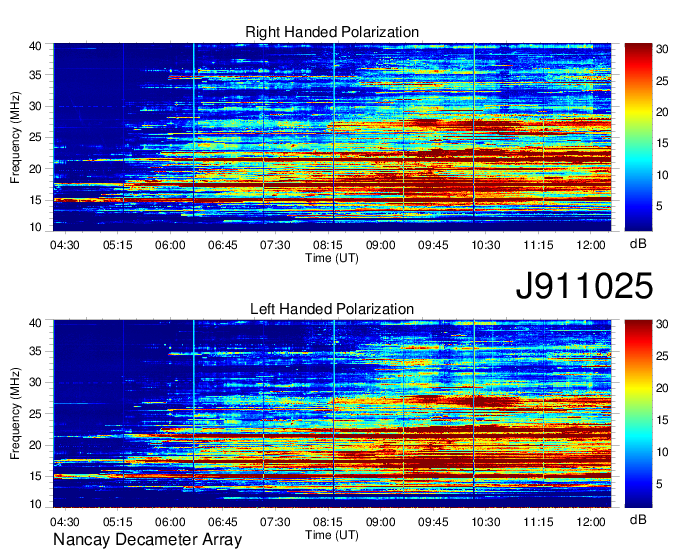Click the 04:30 tick on top time axis
This screenshot has width=680, height=552.
(x=65, y=245)
